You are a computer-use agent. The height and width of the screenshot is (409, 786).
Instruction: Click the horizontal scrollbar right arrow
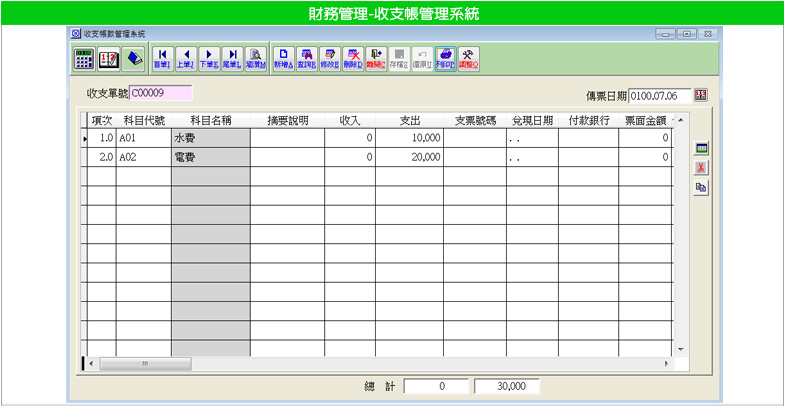(670, 363)
